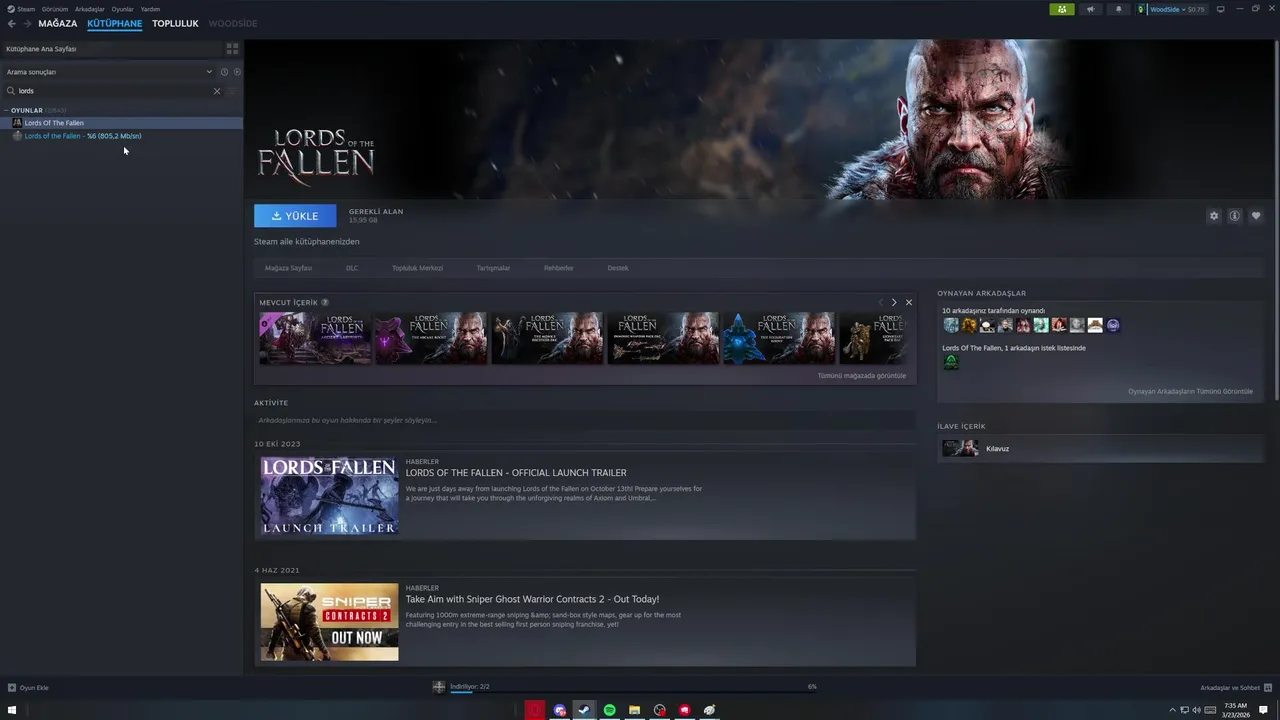
Task: Open the Take Aim with Sniper Ghost Warrior headline
Action: pos(532,599)
